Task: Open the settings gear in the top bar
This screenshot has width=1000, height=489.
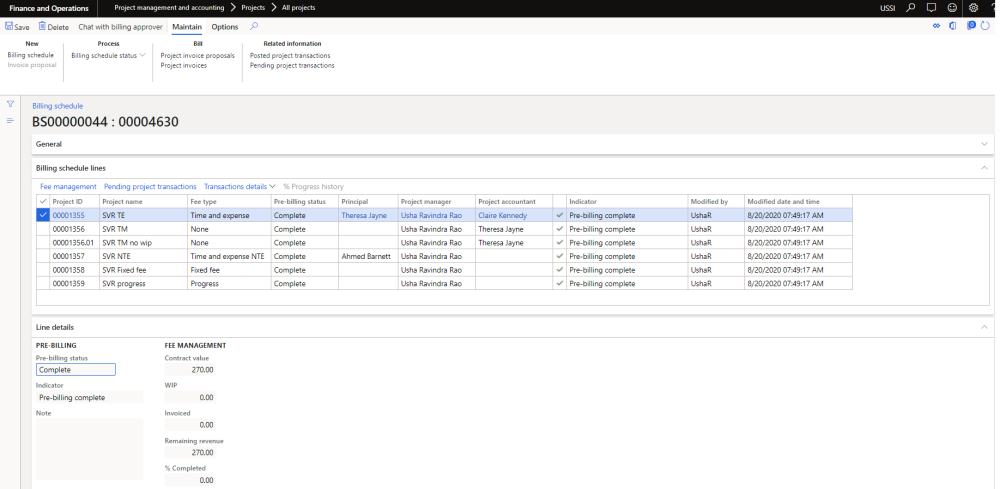Action: point(973,7)
